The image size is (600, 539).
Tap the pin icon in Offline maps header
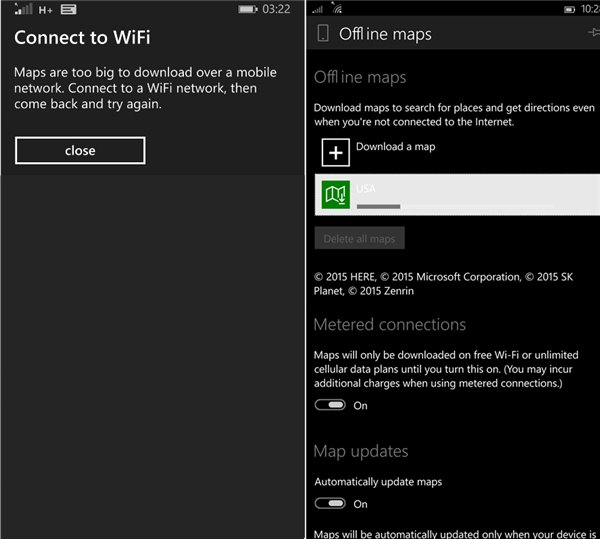tap(594, 33)
